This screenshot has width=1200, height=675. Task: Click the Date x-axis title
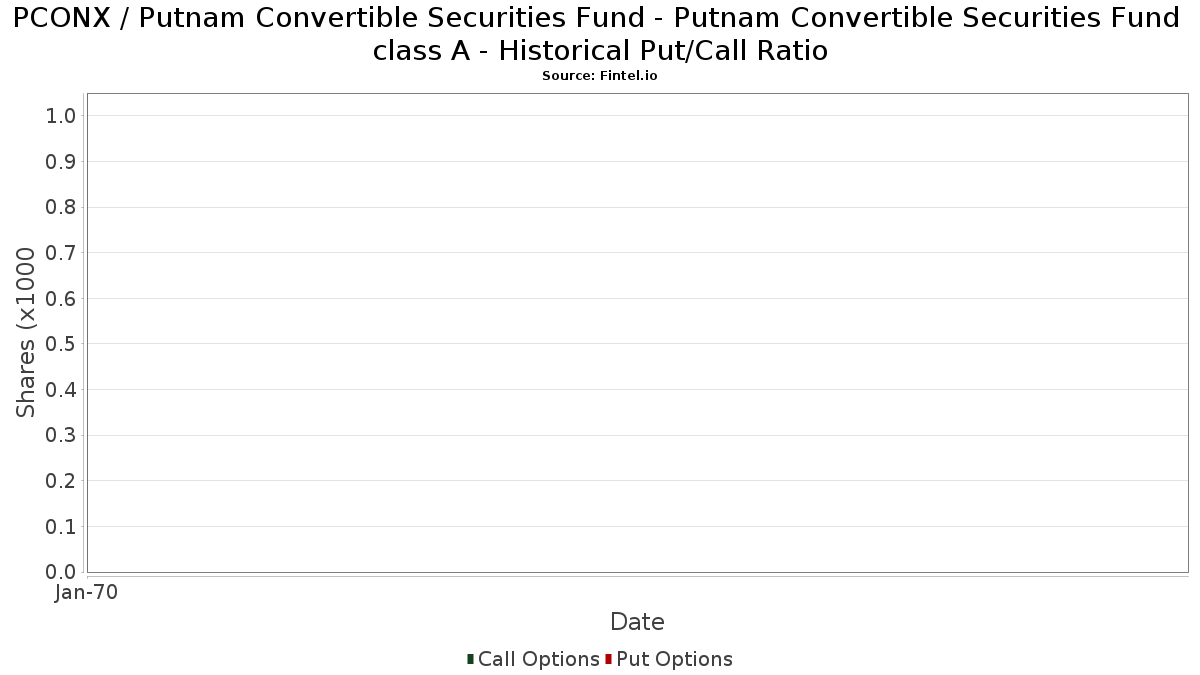pos(637,622)
